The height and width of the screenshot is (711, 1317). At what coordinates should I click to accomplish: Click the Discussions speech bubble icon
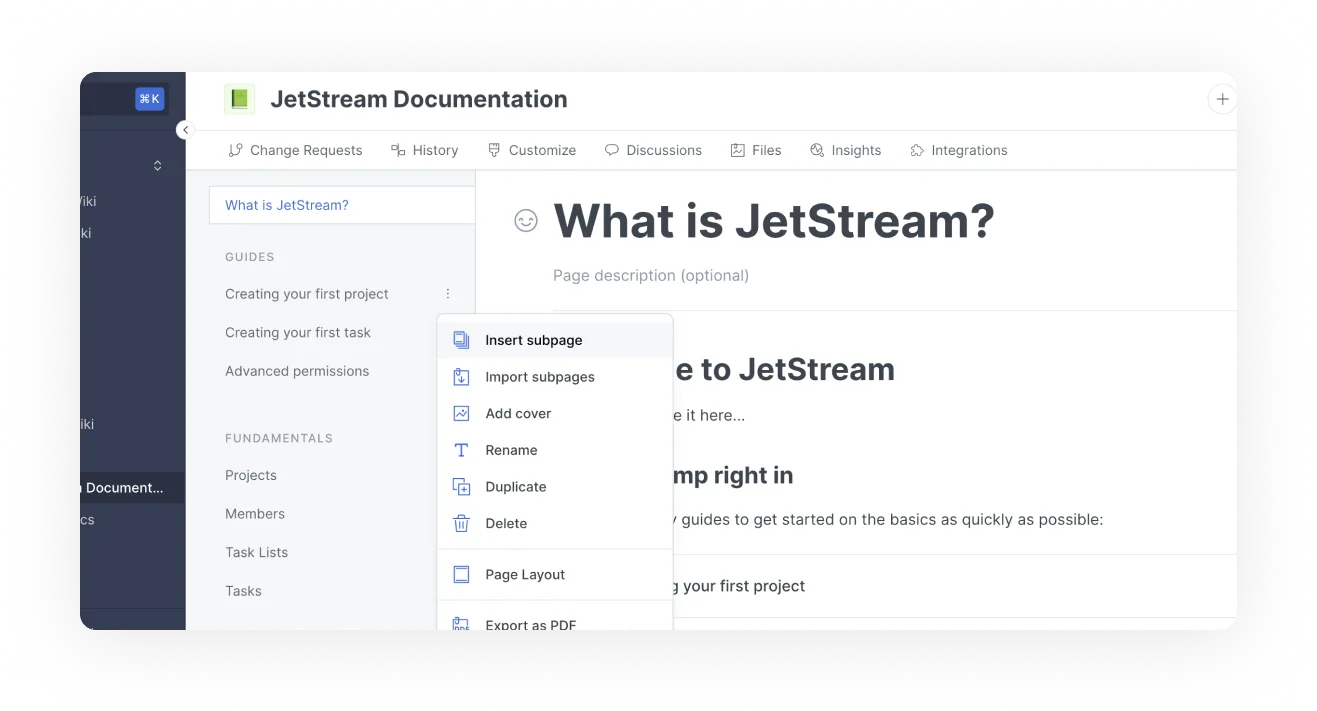[x=612, y=150]
